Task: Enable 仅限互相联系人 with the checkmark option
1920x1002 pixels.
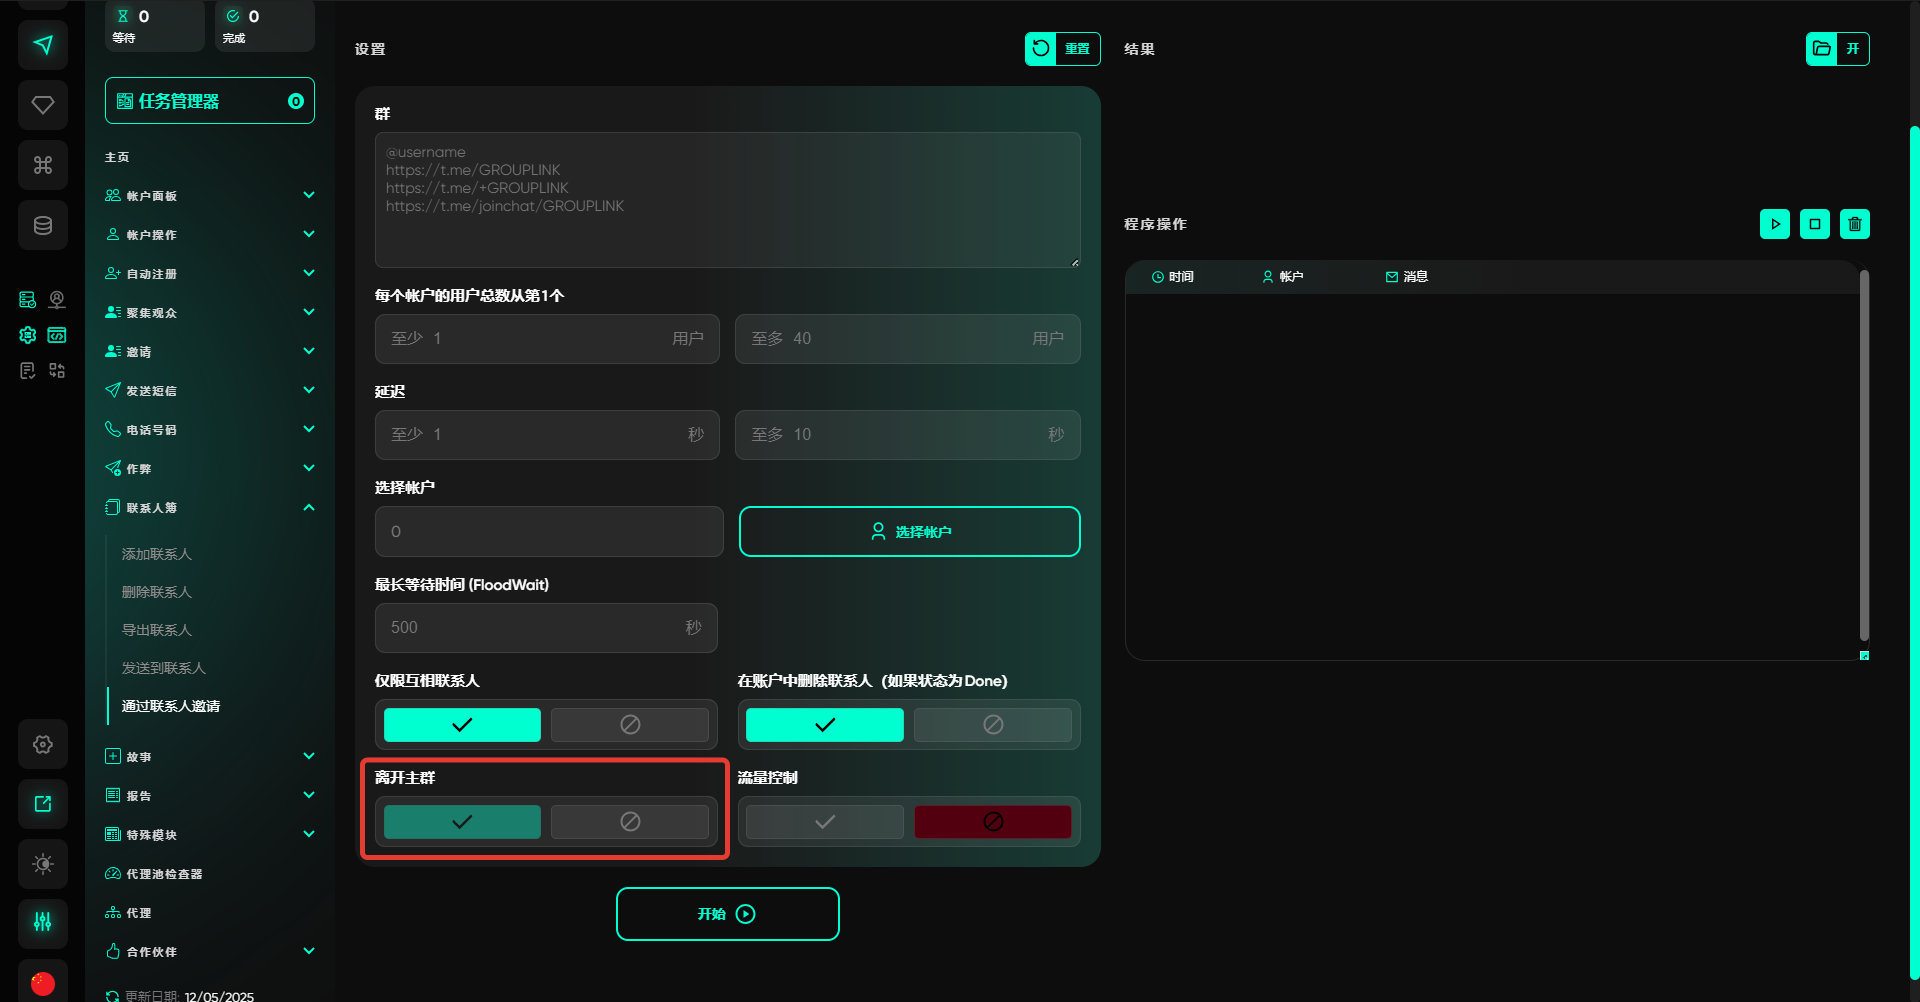Action: (x=462, y=725)
